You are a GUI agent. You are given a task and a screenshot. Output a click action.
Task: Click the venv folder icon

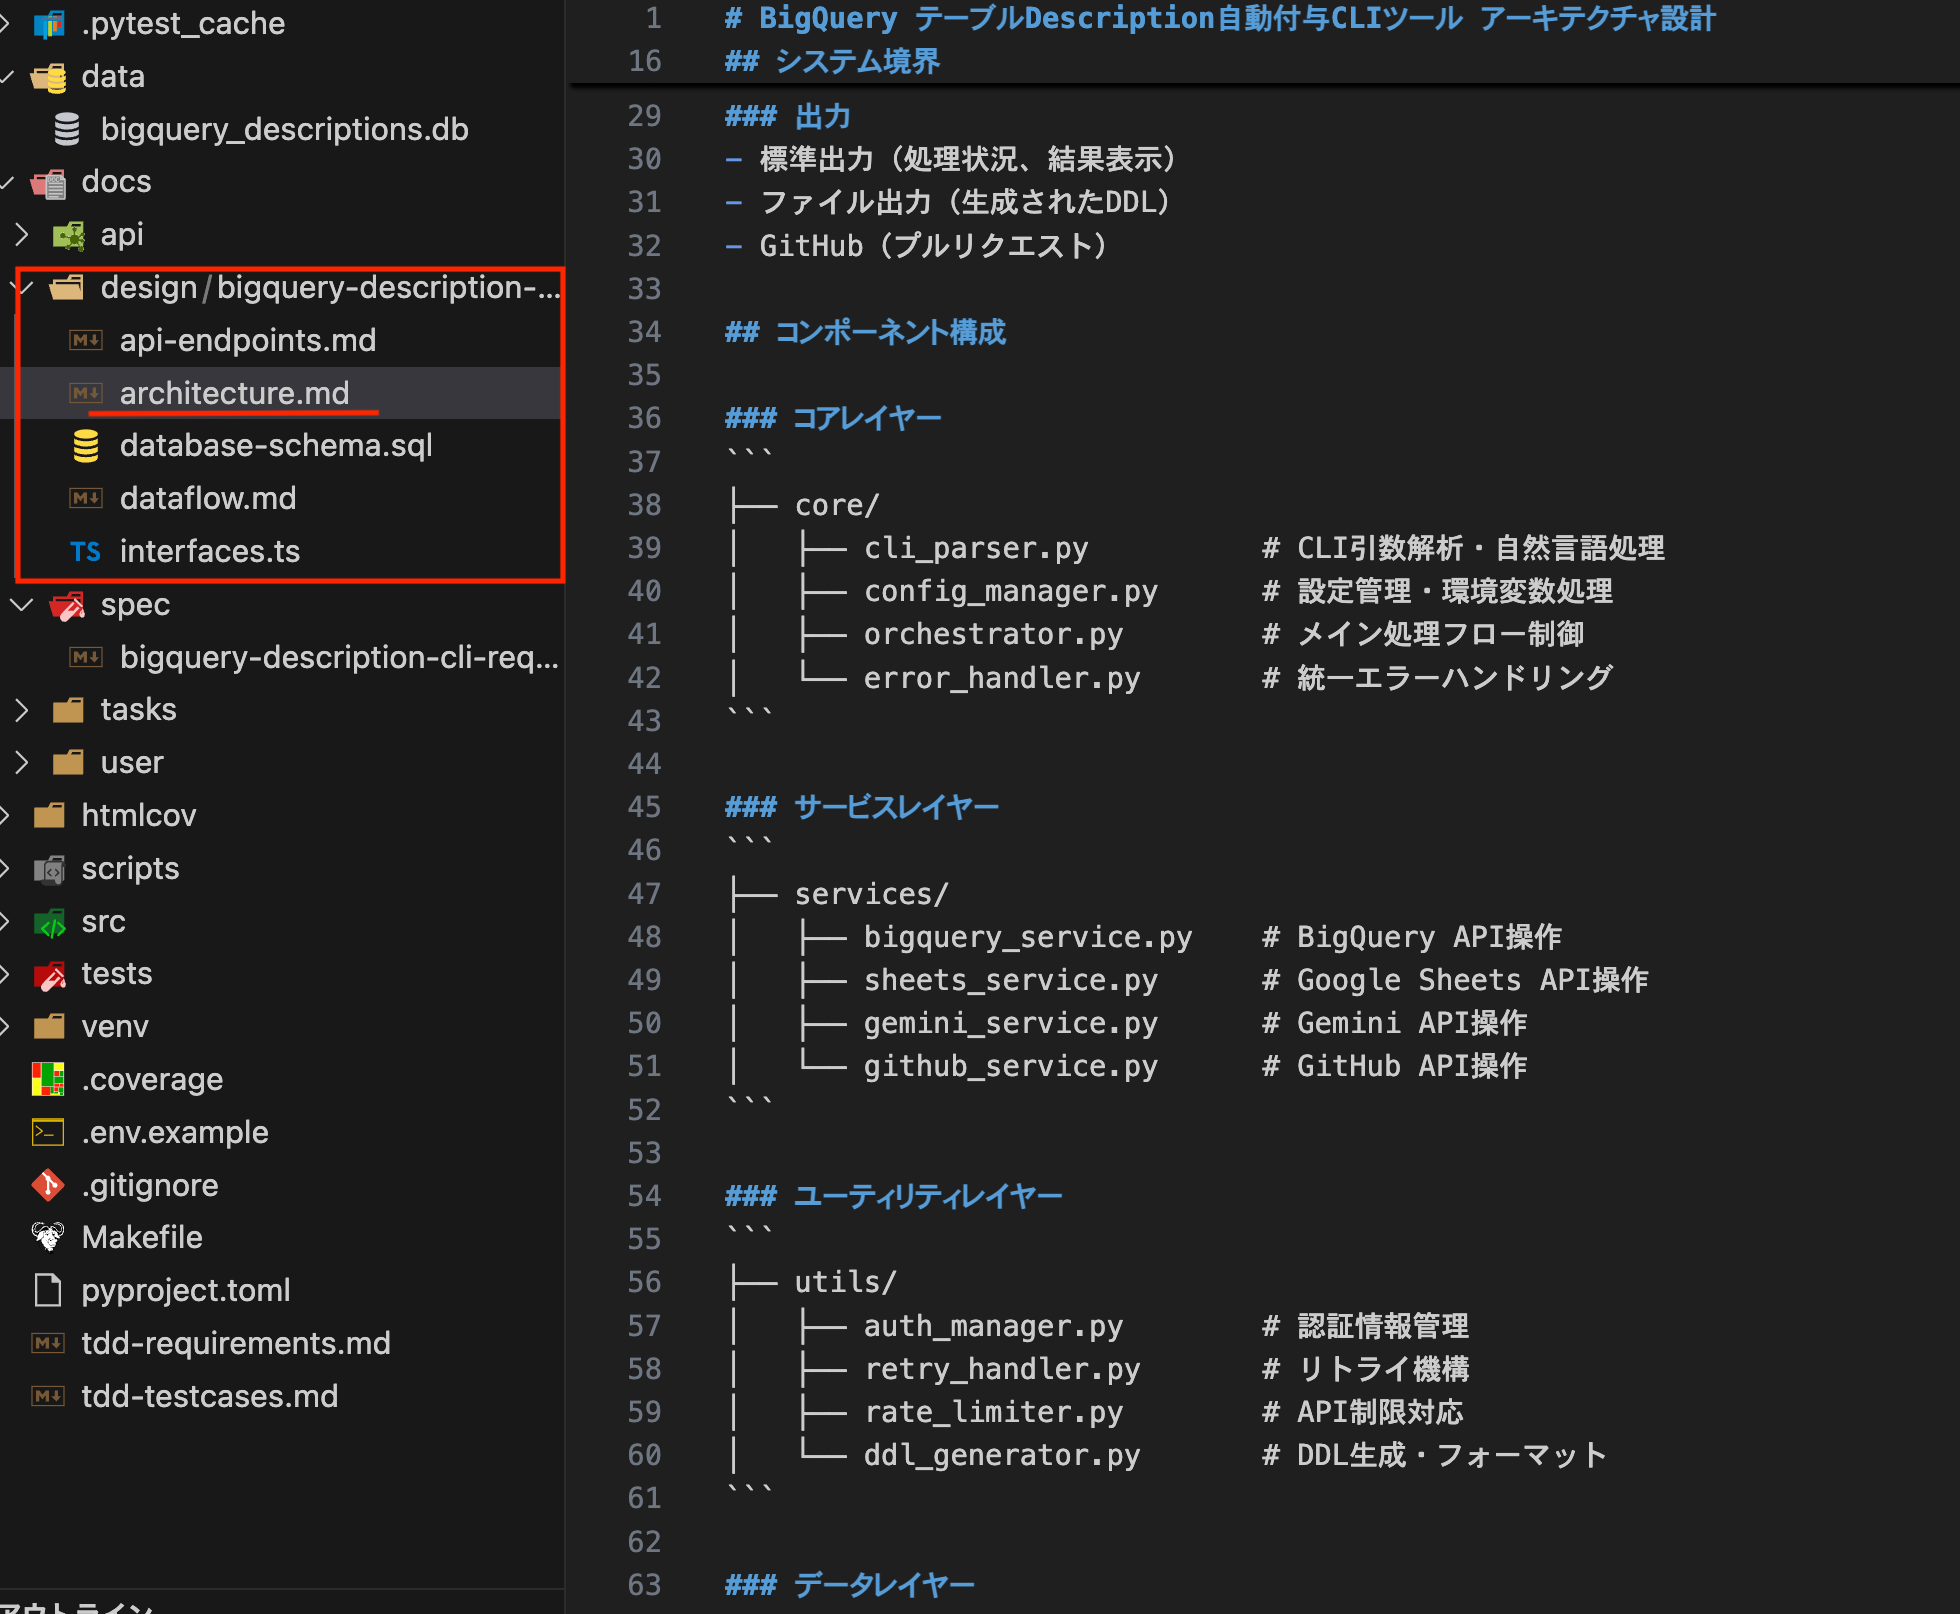(x=48, y=1027)
